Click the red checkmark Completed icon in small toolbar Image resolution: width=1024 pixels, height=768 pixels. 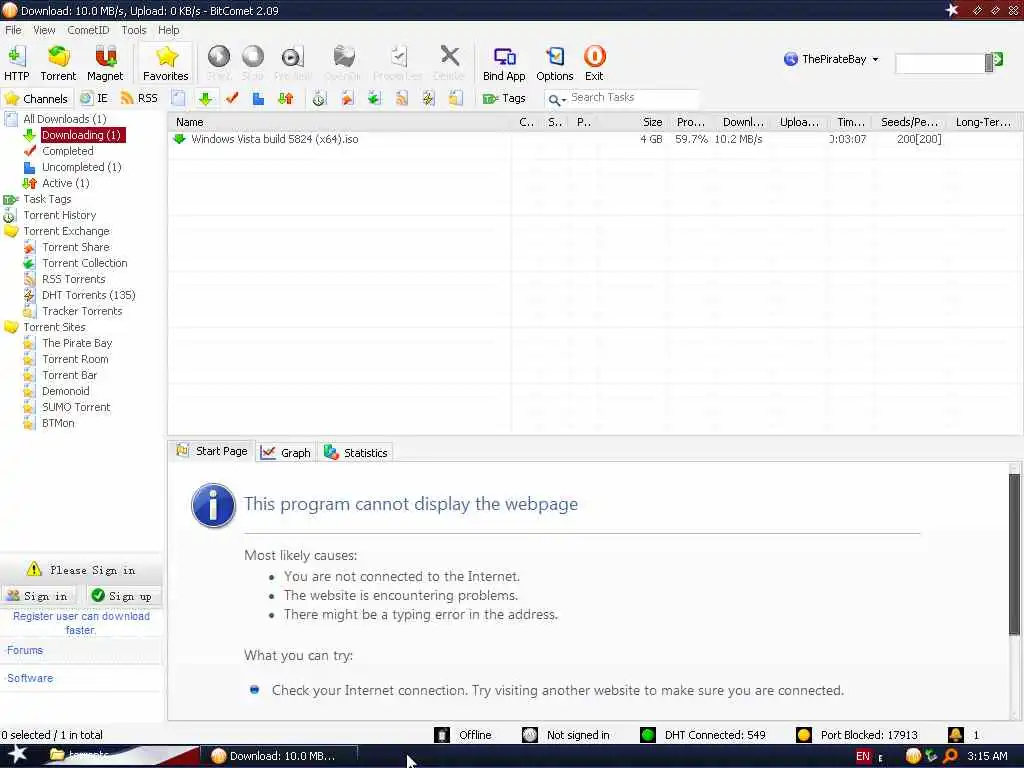click(x=232, y=99)
